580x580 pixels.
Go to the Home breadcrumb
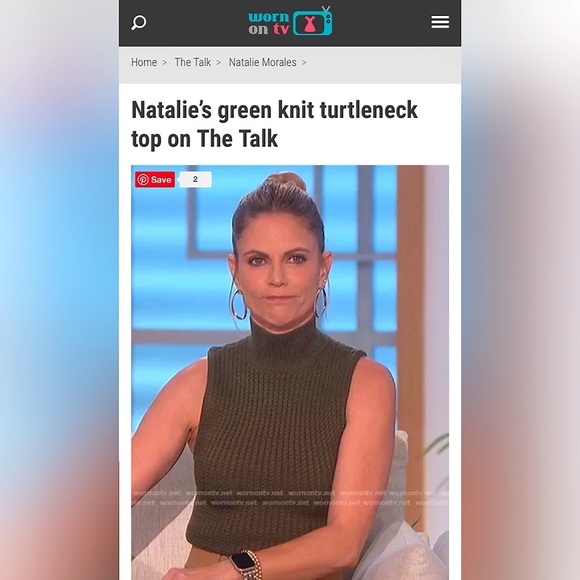[x=144, y=62]
